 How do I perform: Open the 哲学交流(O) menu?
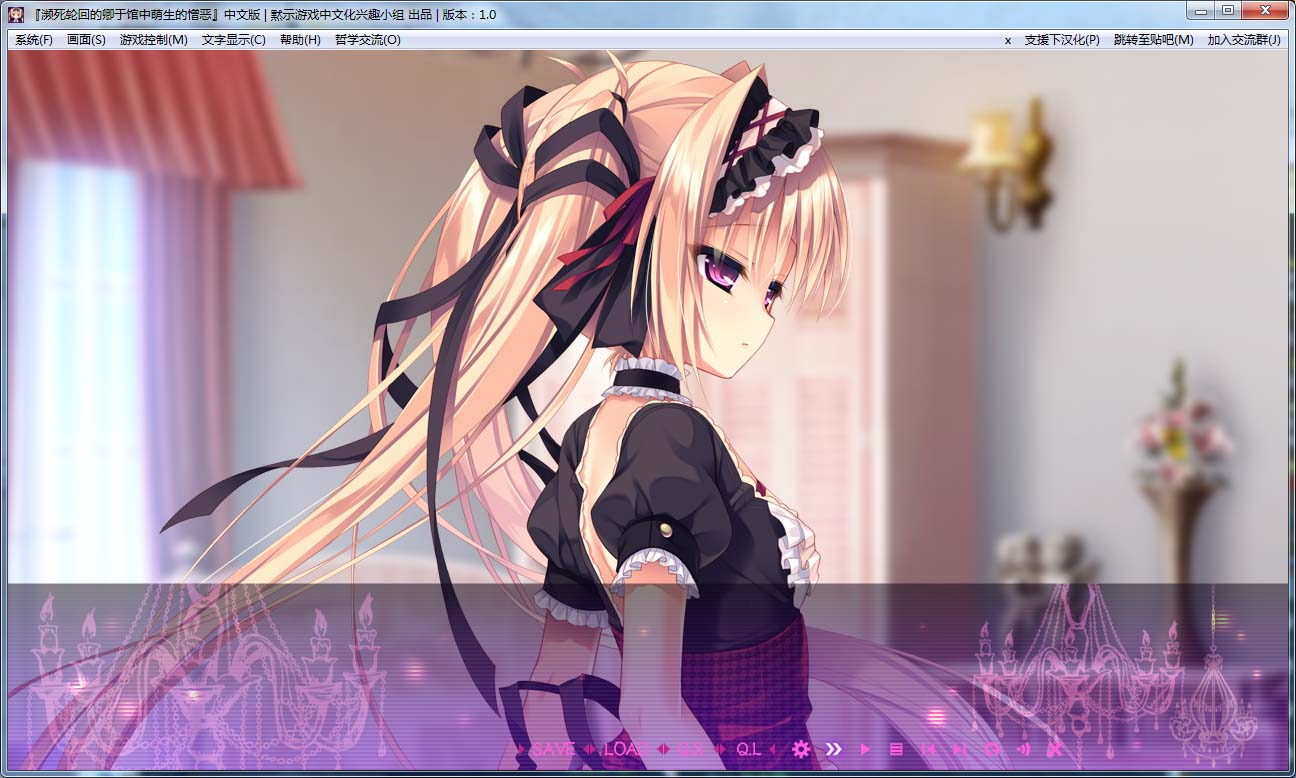(x=368, y=40)
